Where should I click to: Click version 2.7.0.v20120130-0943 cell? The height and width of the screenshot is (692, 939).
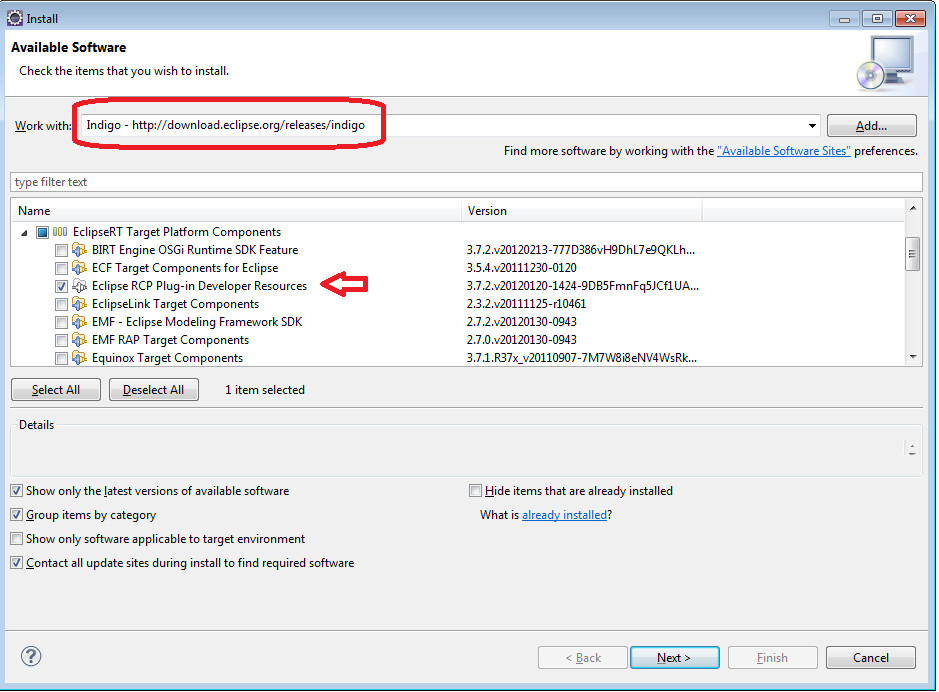click(x=522, y=340)
